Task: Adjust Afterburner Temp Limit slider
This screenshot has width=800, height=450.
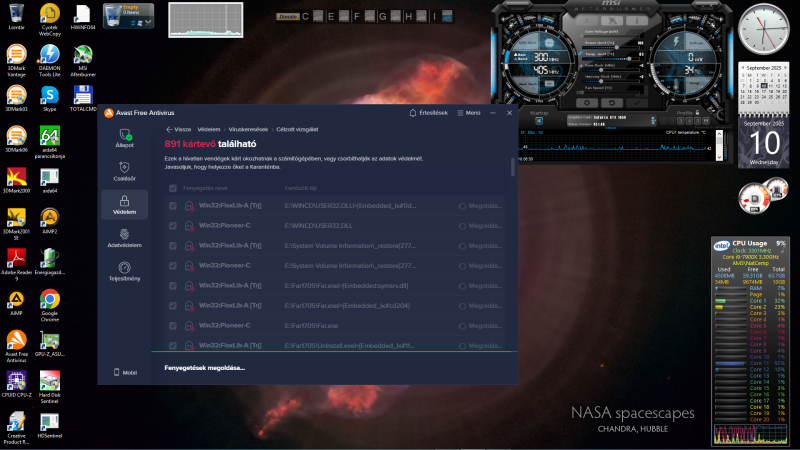Action: [x=609, y=59]
